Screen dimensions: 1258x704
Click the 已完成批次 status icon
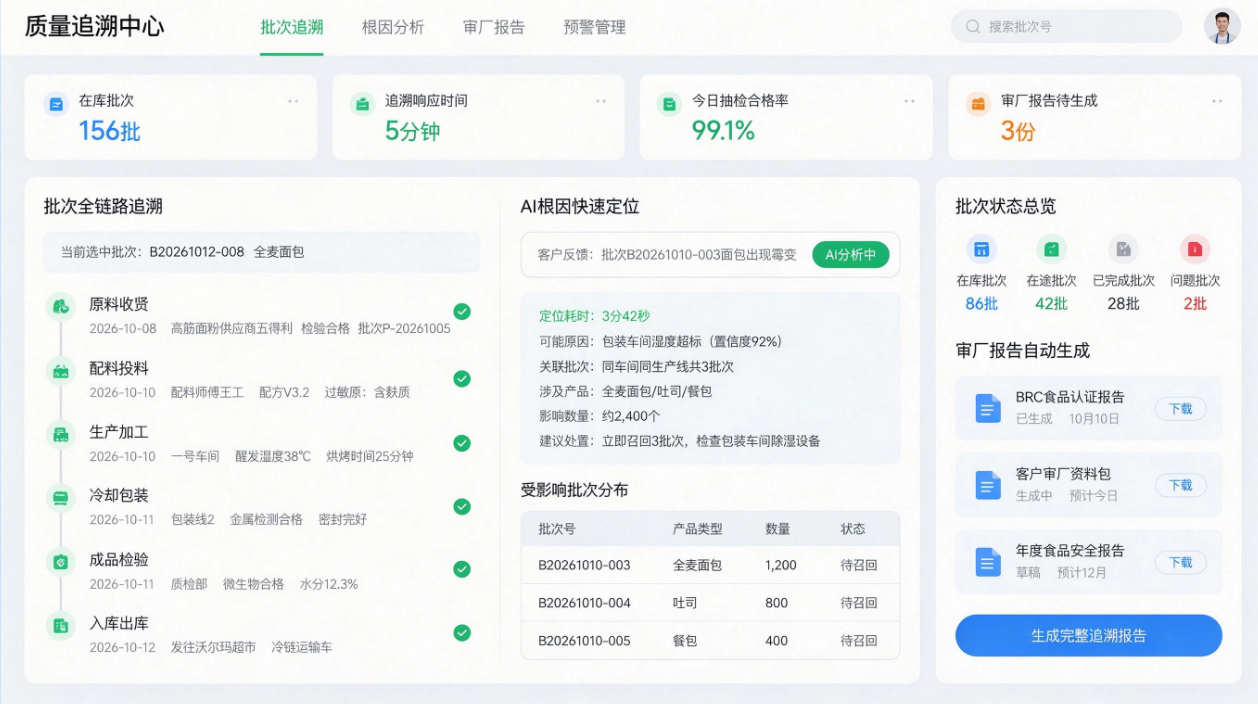[x=1124, y=250]
